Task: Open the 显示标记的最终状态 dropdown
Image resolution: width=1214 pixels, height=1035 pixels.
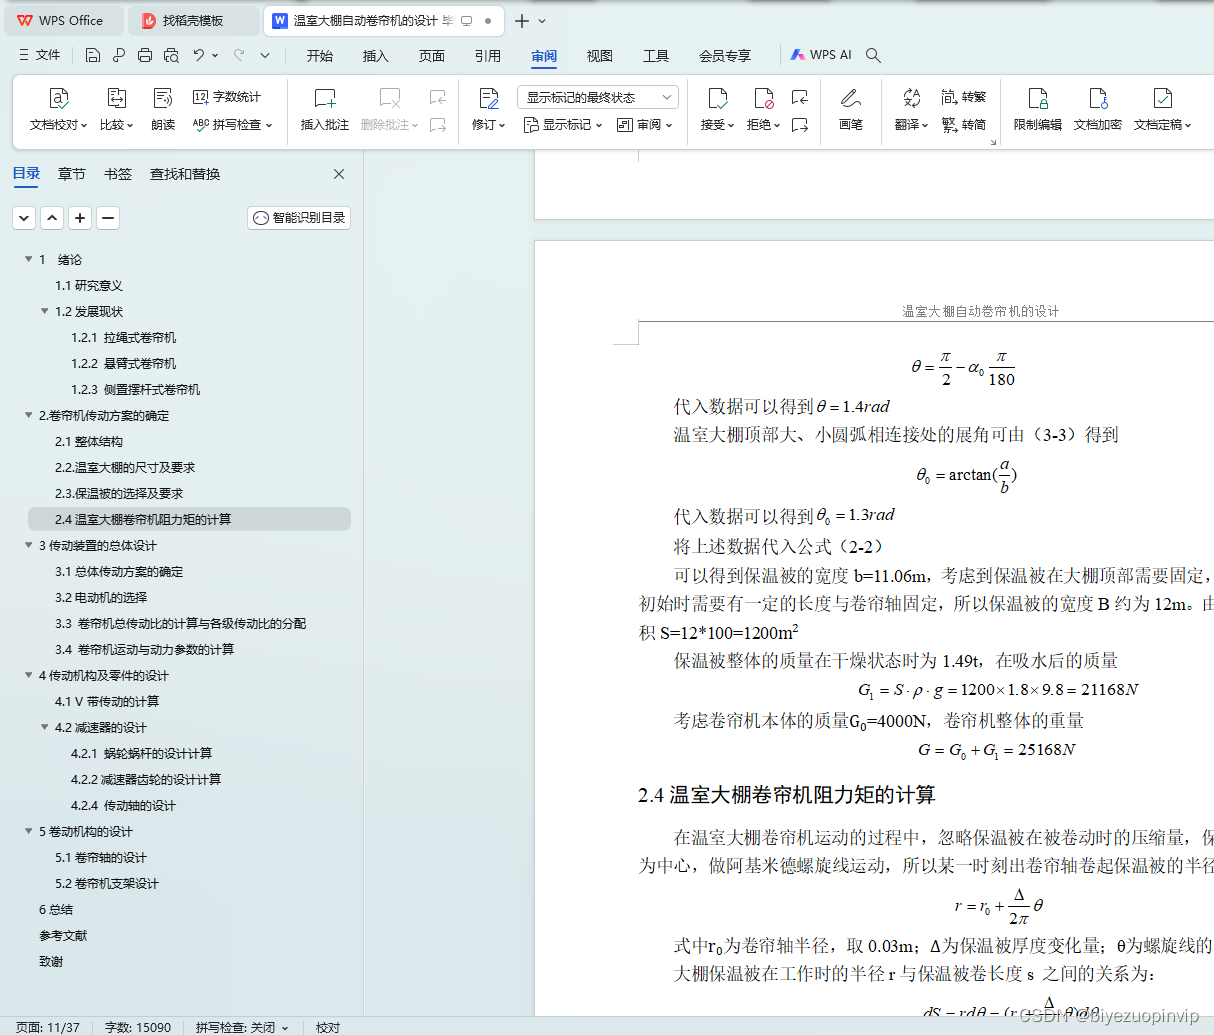Action: click(x=598, y=97)
